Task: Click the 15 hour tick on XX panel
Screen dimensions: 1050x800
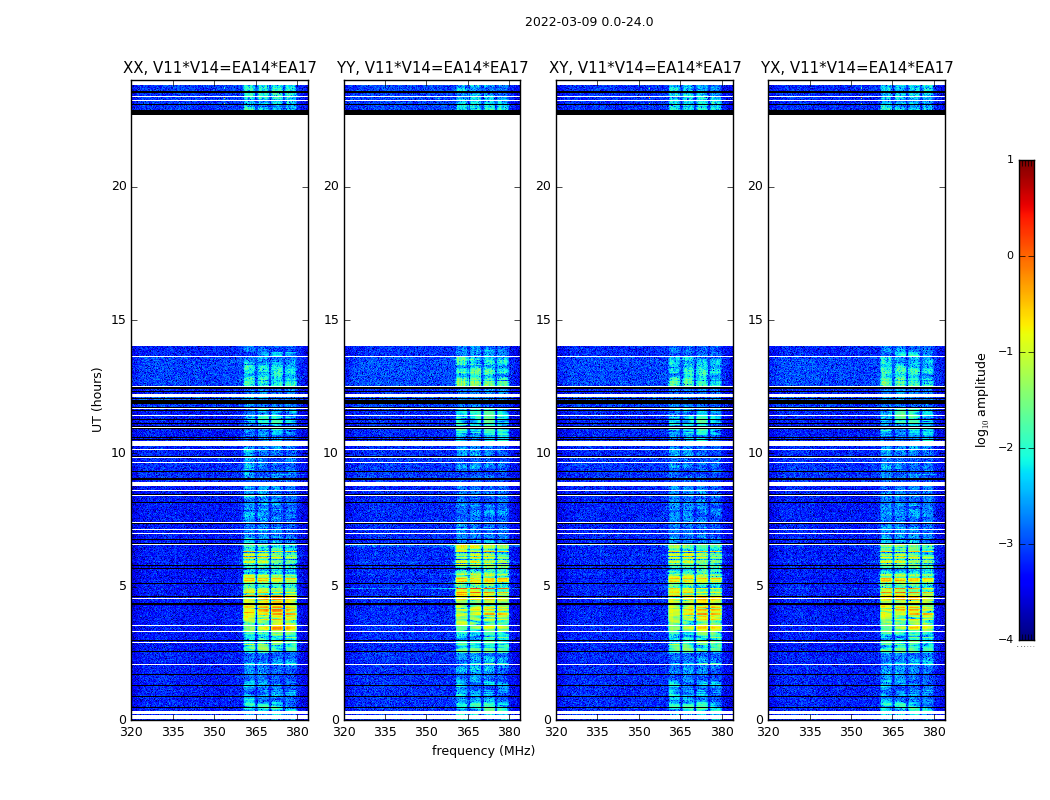Action: click(119, 320)
